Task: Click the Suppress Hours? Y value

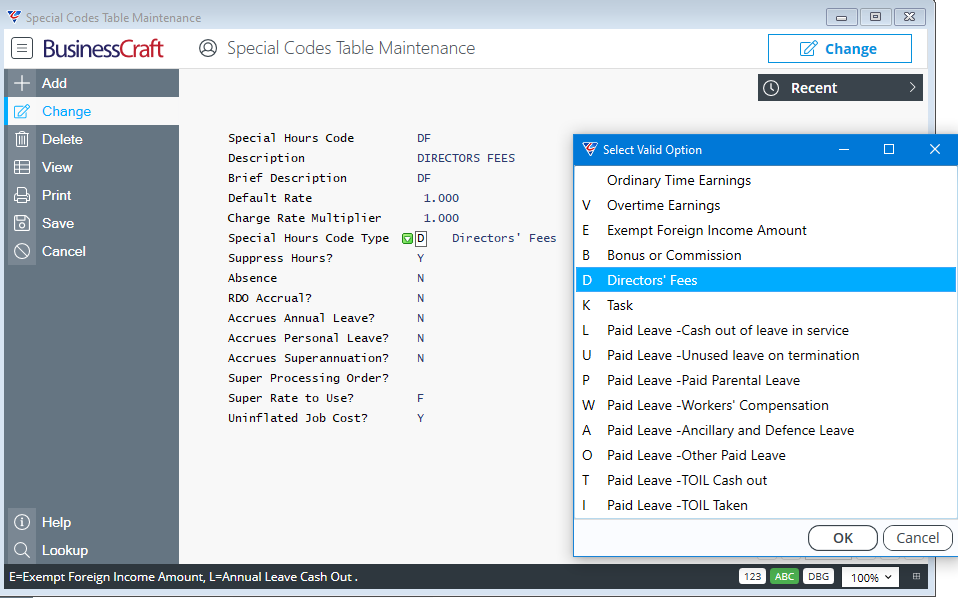Action: [420, 258]
